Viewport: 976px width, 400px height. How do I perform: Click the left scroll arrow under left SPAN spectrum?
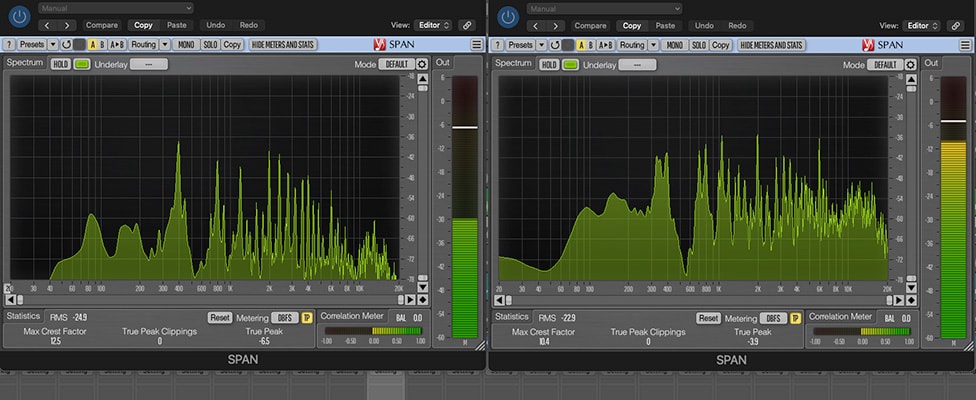11,300
